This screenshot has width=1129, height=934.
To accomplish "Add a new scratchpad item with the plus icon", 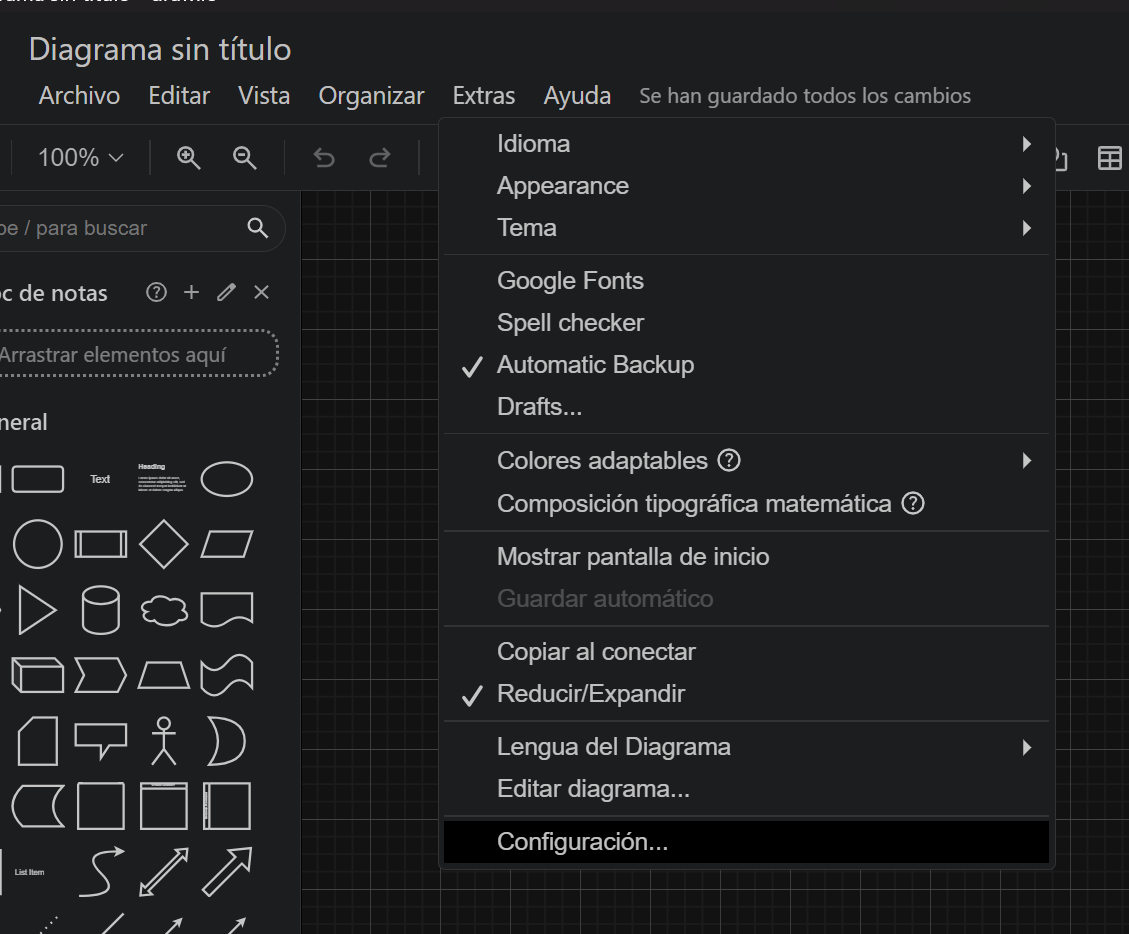I will [x=191, y=292].
